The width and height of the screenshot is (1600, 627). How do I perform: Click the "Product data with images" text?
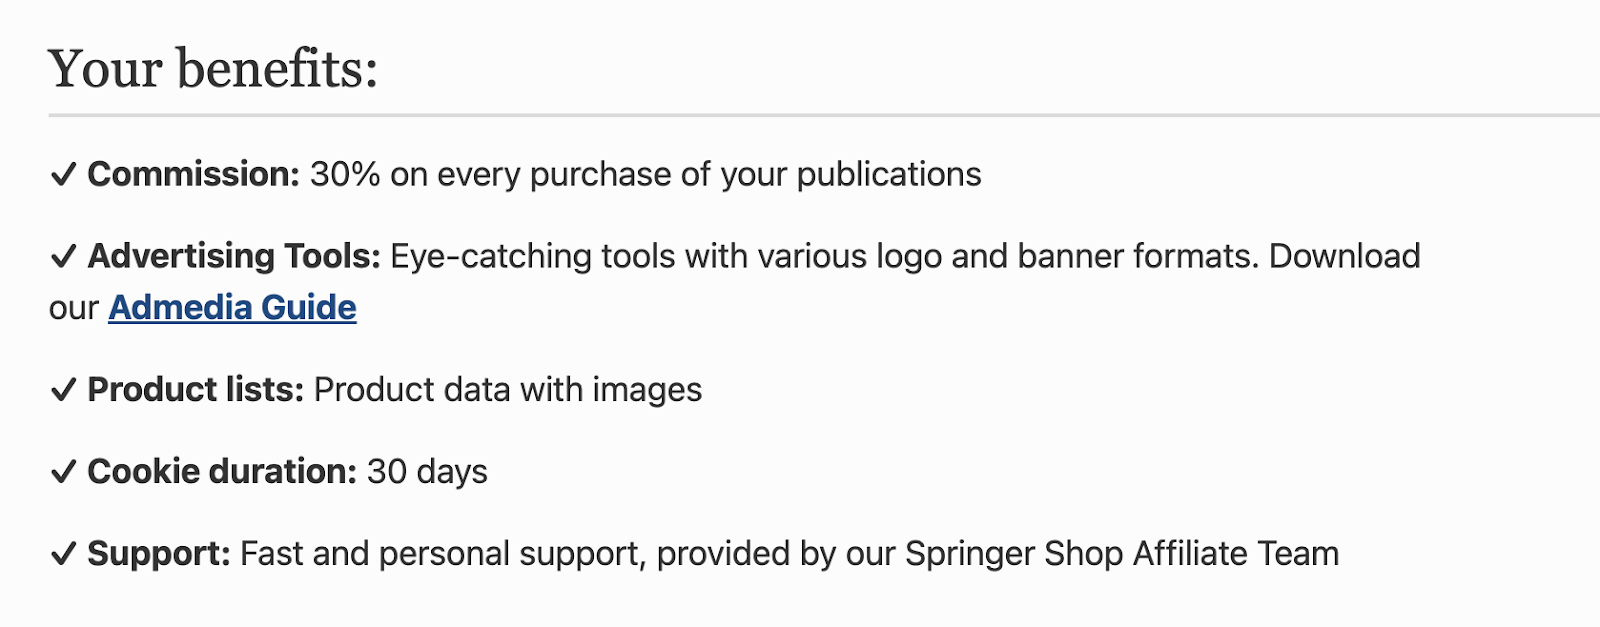[x=508, y=390]
